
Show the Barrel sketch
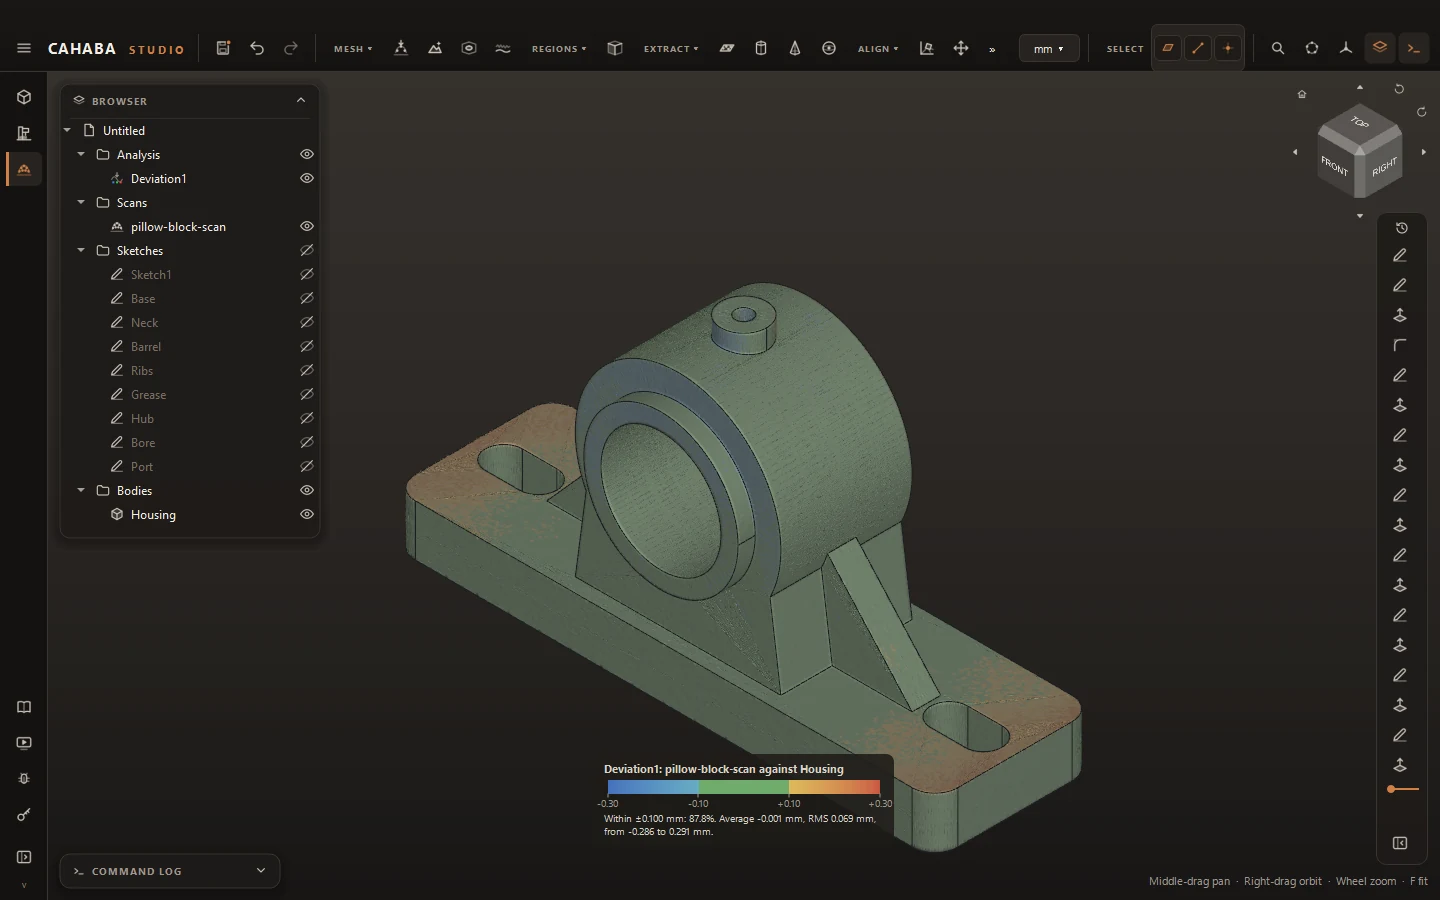click(307, 346)
